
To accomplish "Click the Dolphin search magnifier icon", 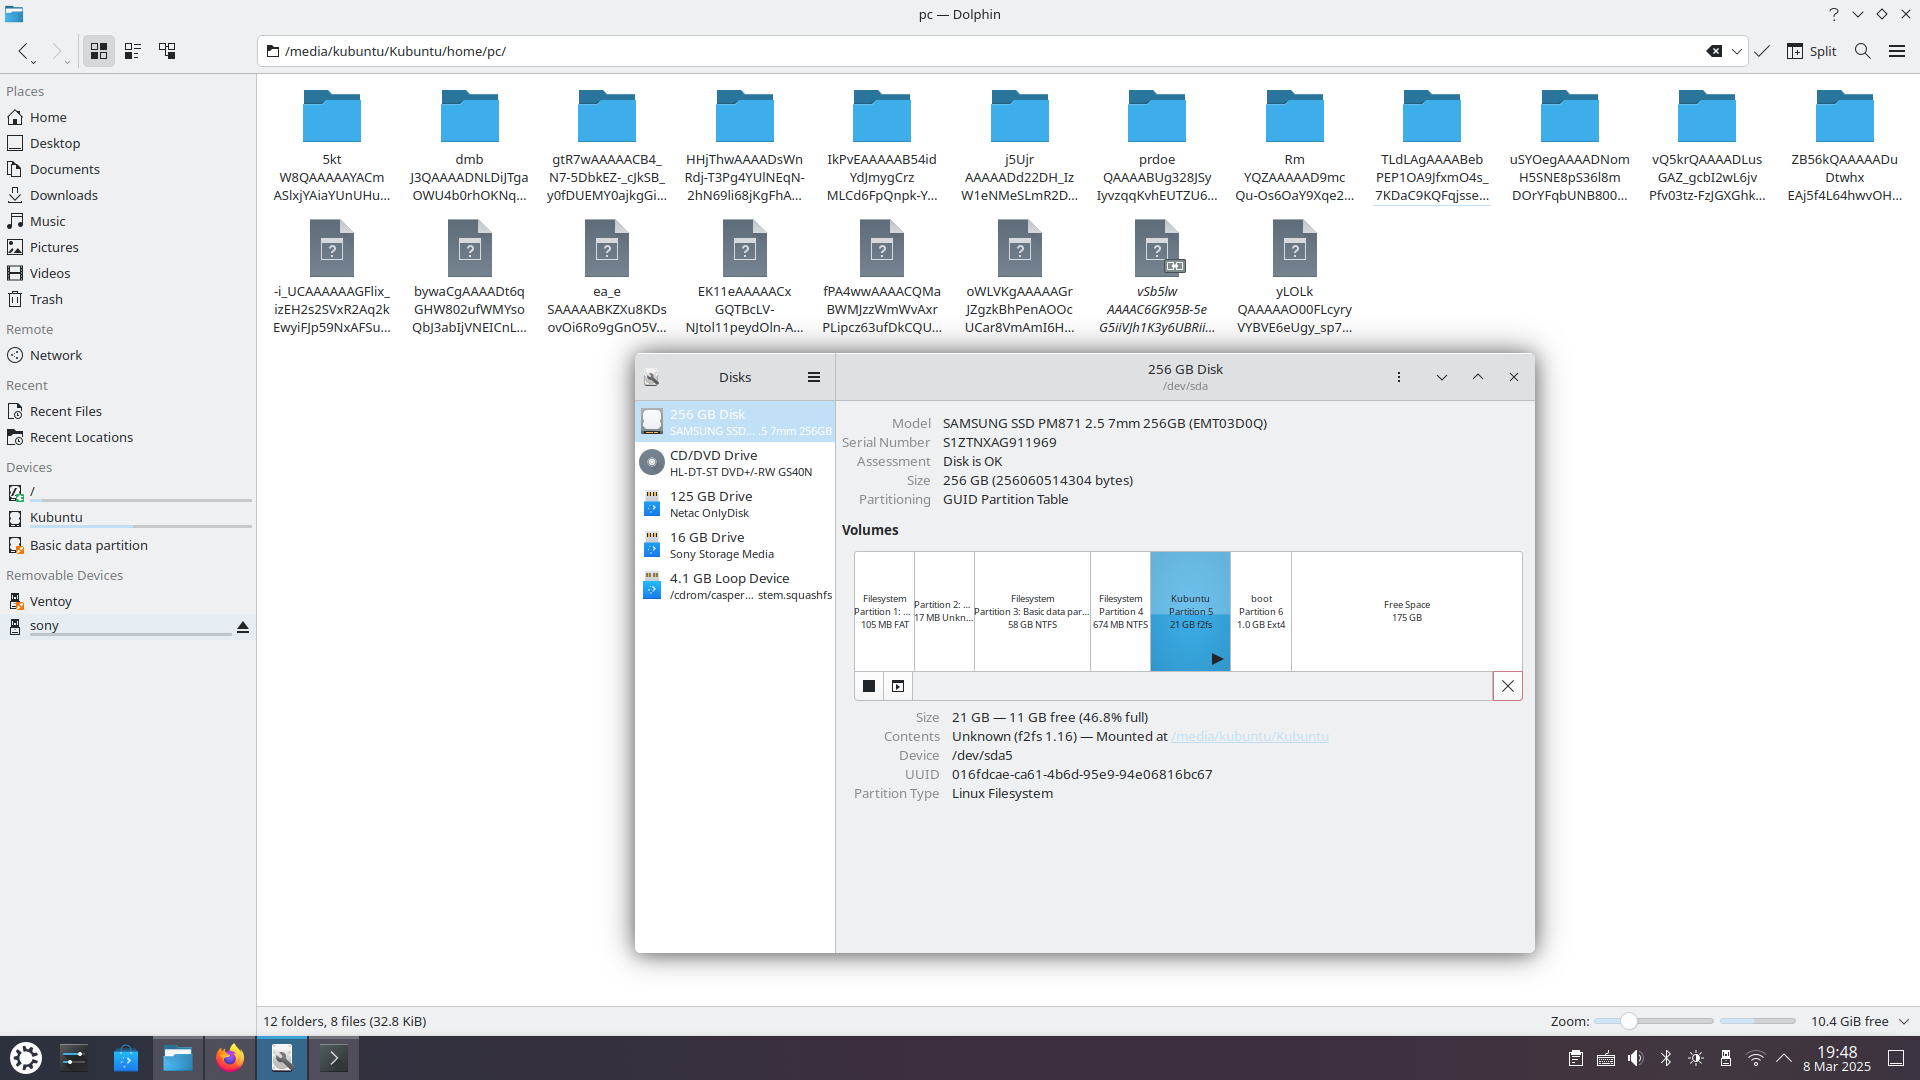I will click(x=1862, y=51).
